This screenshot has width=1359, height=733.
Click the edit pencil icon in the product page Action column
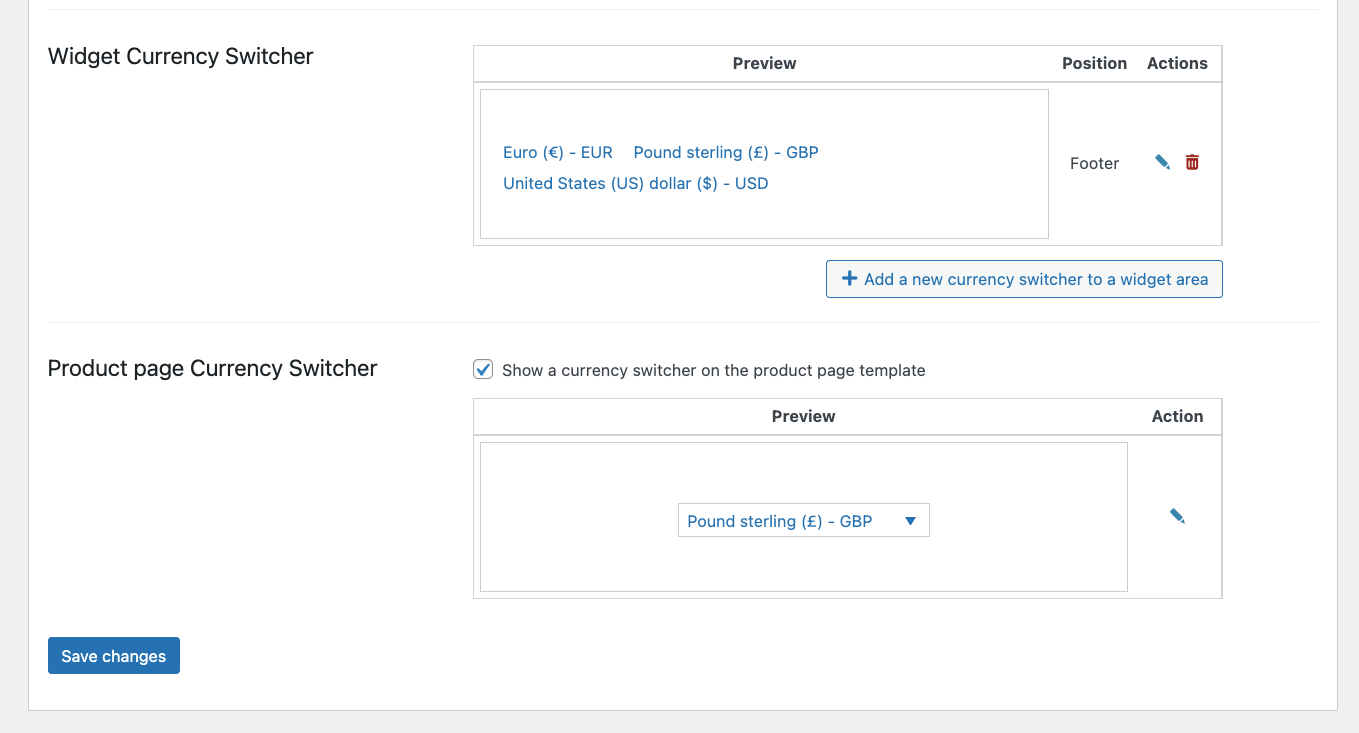(x=1177, y=515)
